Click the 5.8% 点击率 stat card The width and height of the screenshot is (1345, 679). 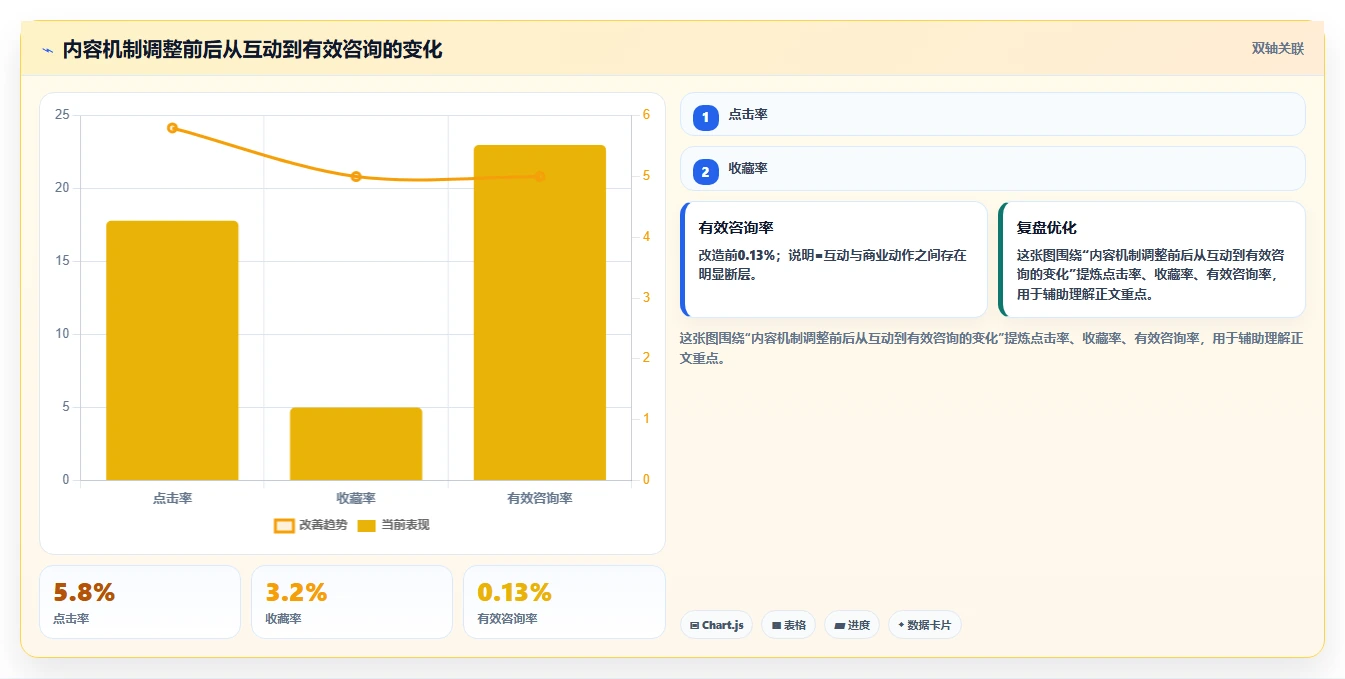click(x=140, y=602)
